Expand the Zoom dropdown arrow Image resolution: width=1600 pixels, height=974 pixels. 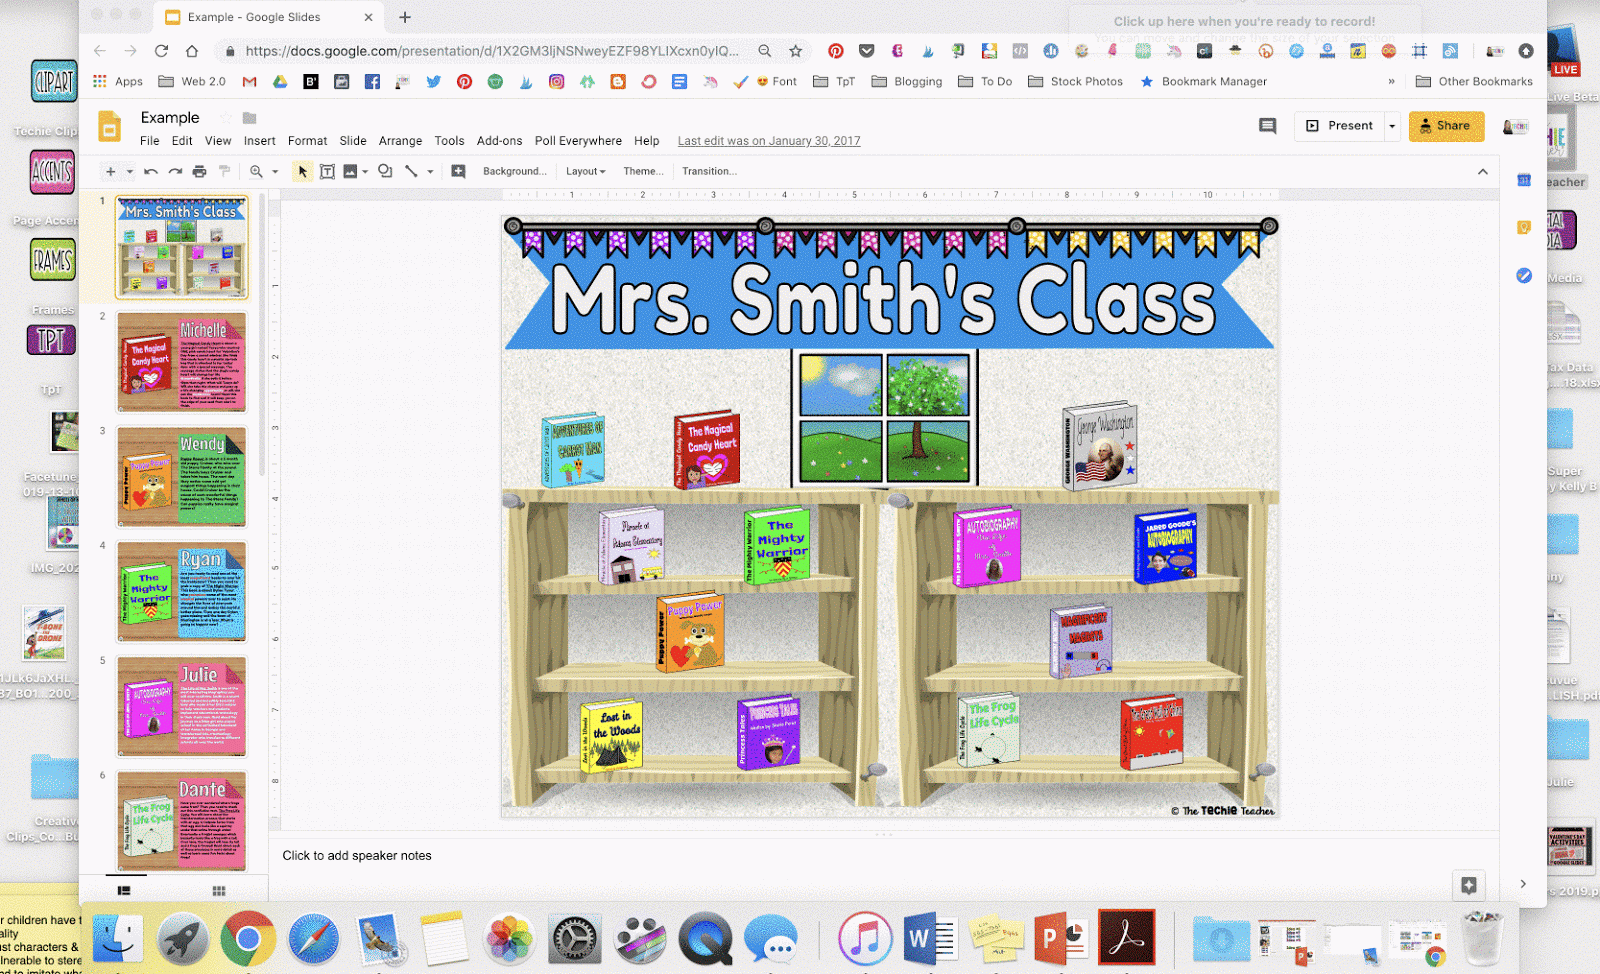coord(275,172)
